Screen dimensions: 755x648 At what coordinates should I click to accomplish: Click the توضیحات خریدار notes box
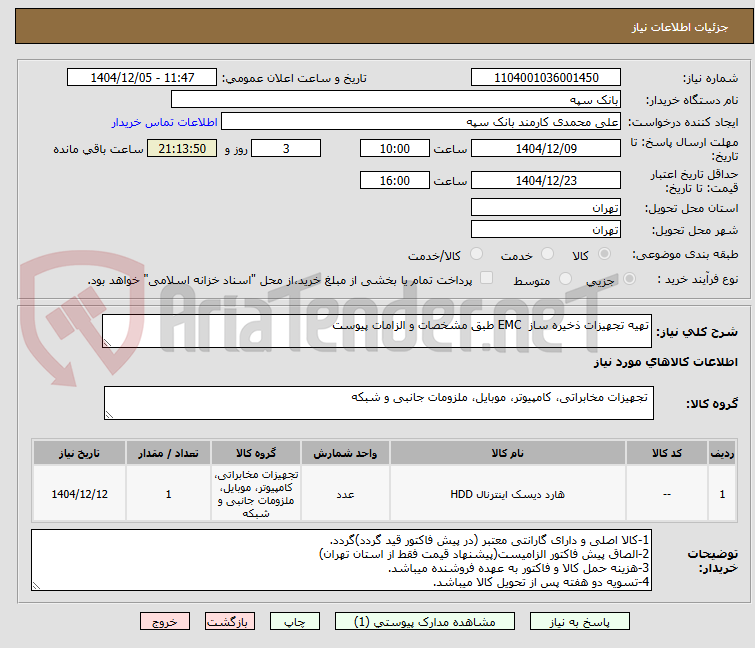[x=341, y=560]
